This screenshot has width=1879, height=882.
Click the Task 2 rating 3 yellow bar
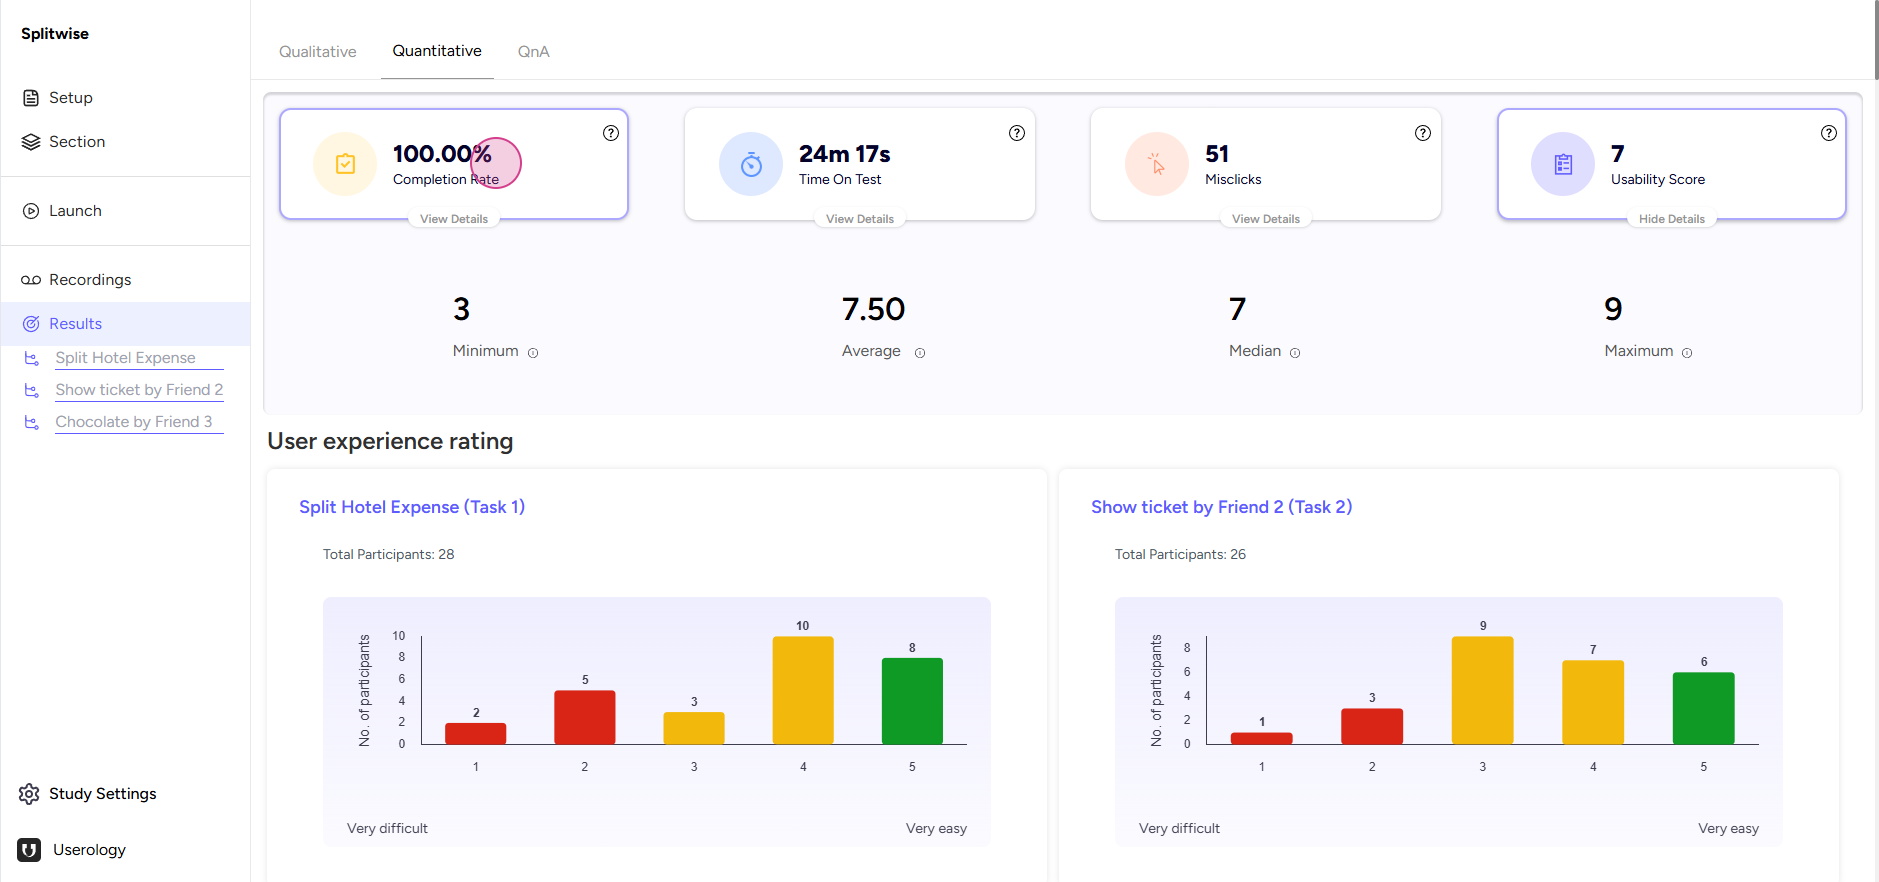pos(1483,690)
